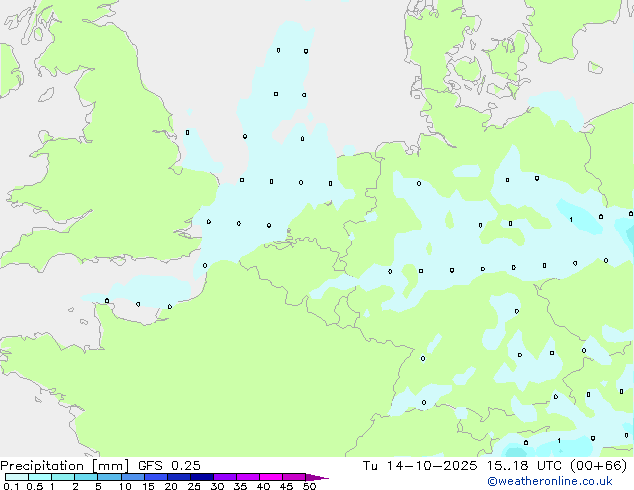Click the "(00+66)" forecast offset text
The image size is (634, 490).
(598, 466)
